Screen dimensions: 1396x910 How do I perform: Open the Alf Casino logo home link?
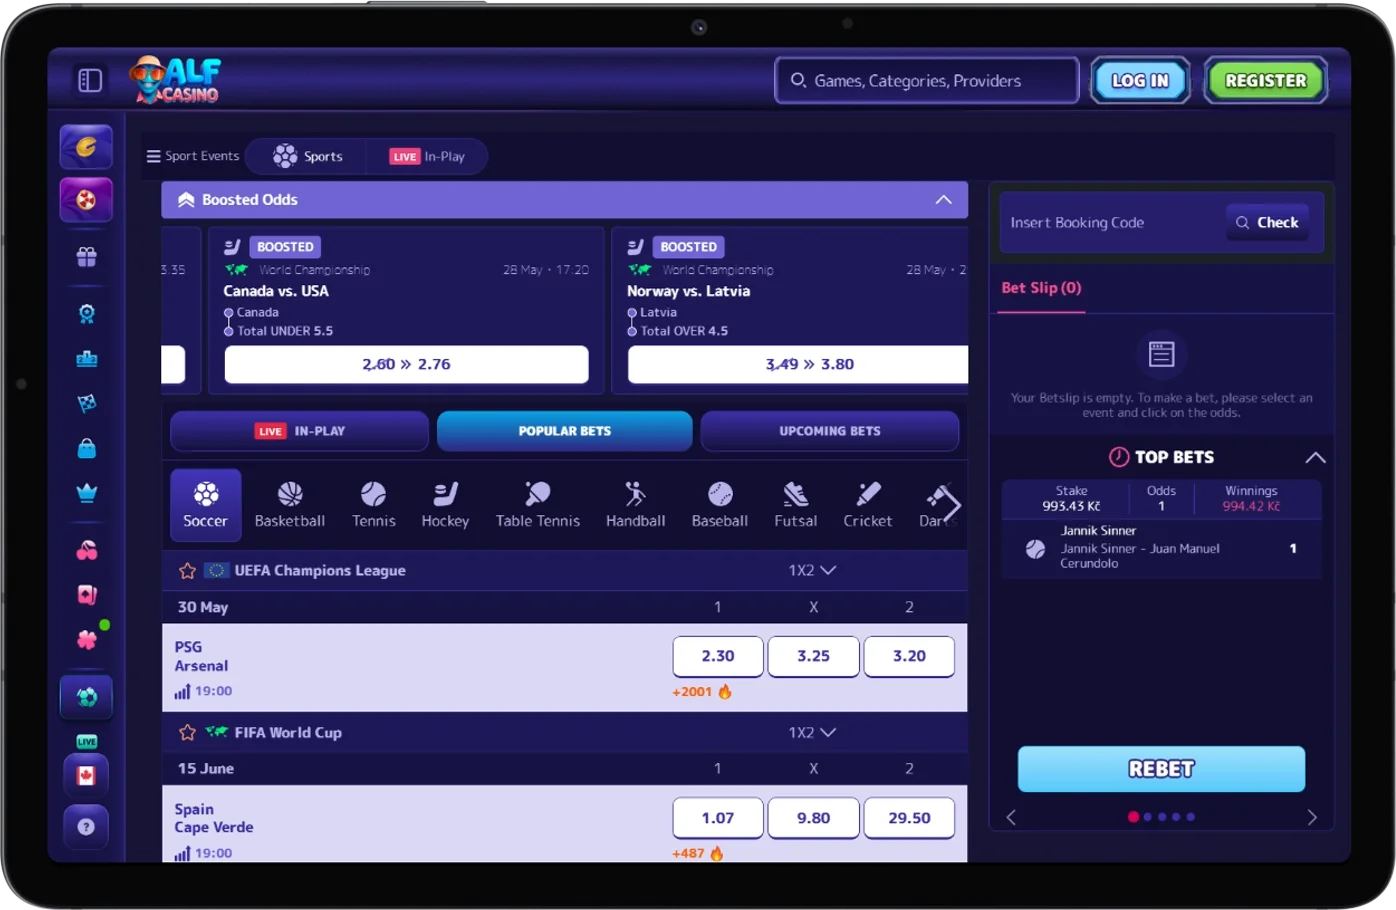coord(176,80)
